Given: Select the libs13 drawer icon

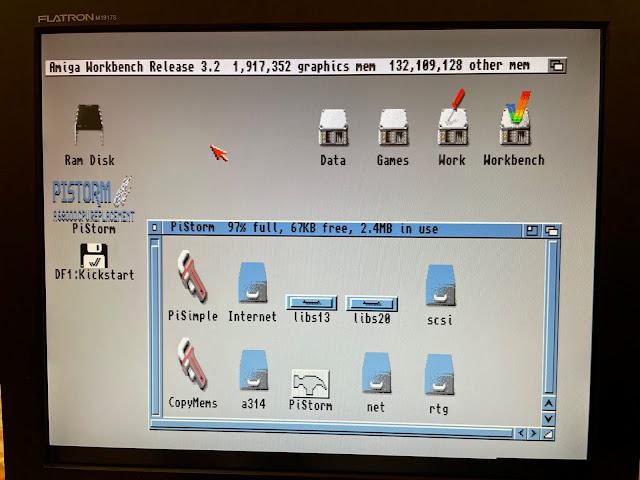Looking at the screenshot, I should pyautogui.click(x=311, y=303).
